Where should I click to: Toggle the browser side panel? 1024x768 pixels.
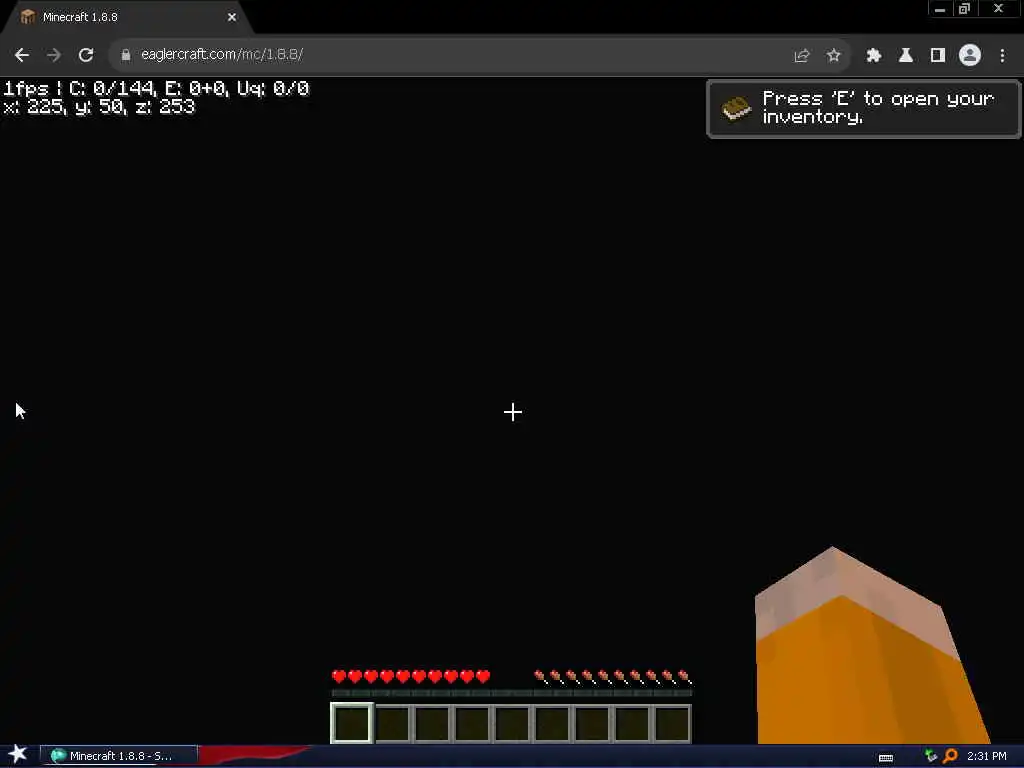click(x=938, y=56)
